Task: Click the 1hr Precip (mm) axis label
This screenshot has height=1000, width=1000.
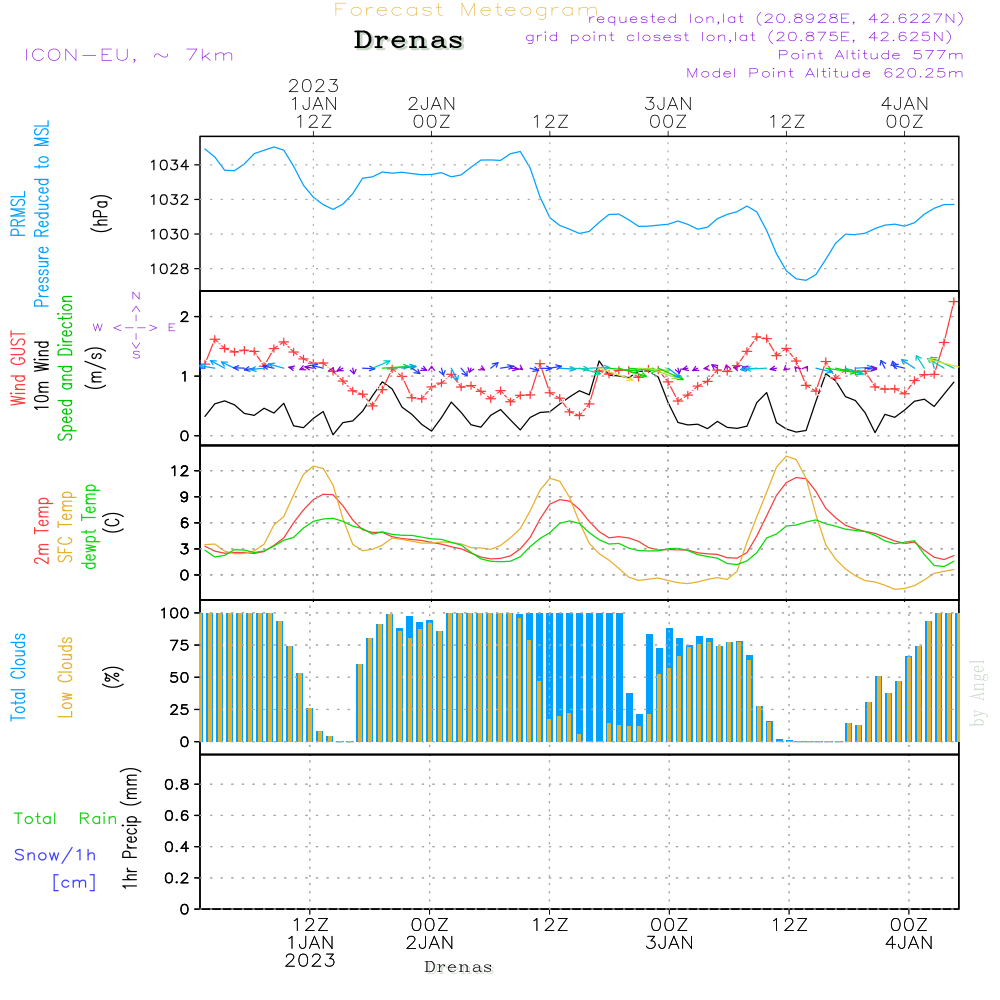Action: (x=130, y=829)
